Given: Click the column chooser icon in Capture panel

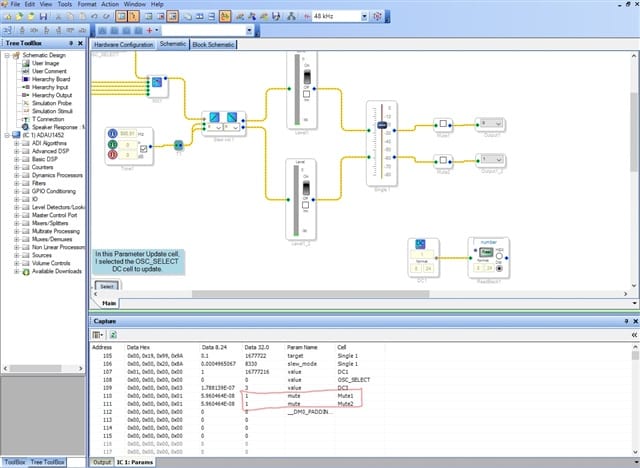Looking at the screenshot, I should tap(98, 335).
